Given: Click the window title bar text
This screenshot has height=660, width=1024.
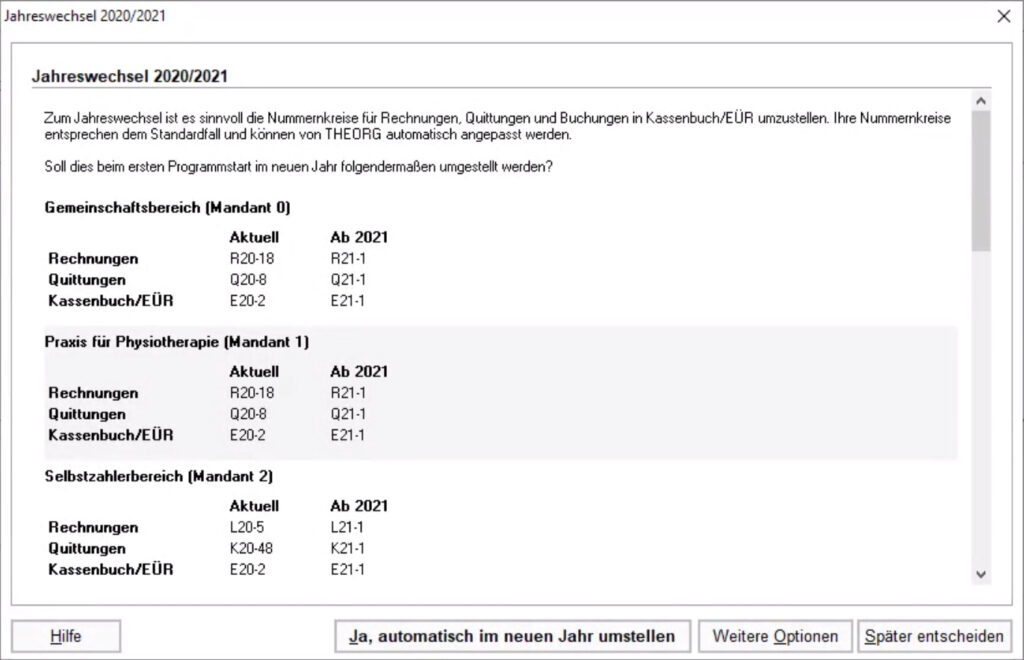Looking at the screenshot, I should tap(86, 16).
